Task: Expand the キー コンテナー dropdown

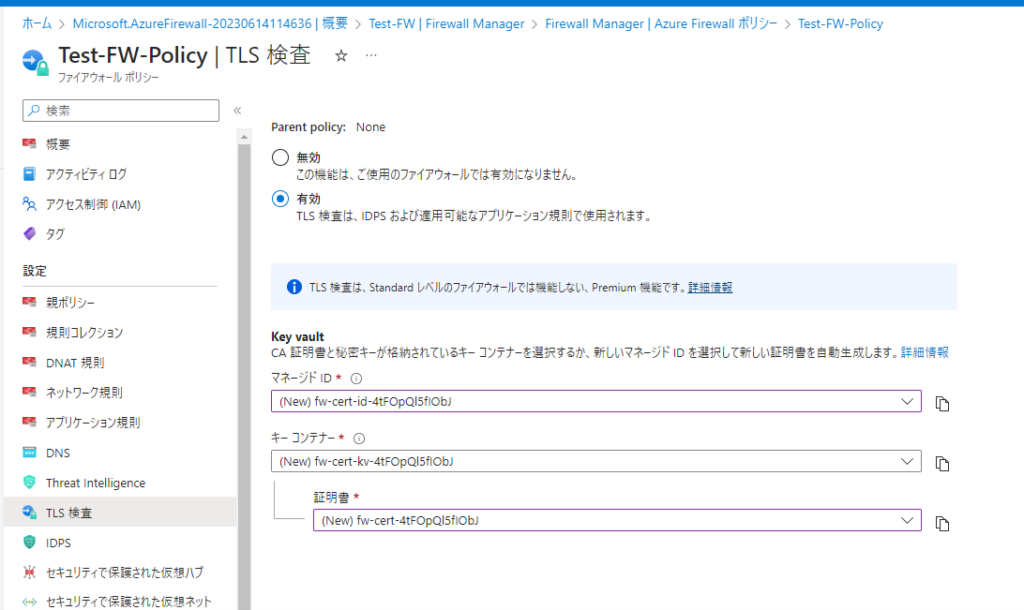Action: pyautogui.click(x=907, y=461)
